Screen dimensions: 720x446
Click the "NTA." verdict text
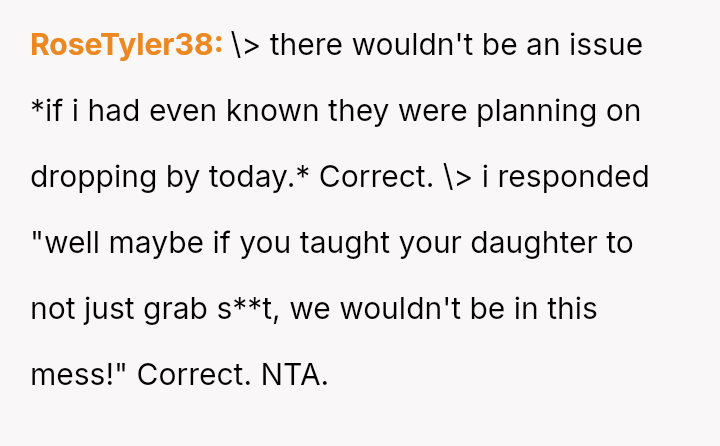295,375
